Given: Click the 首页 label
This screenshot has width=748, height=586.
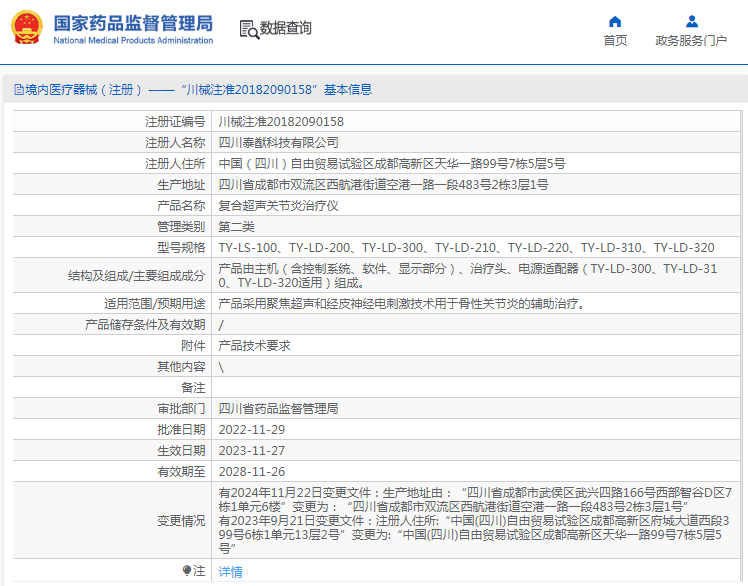Looking at the screenshot, I should pyautogui.click(x=615, y=41).
